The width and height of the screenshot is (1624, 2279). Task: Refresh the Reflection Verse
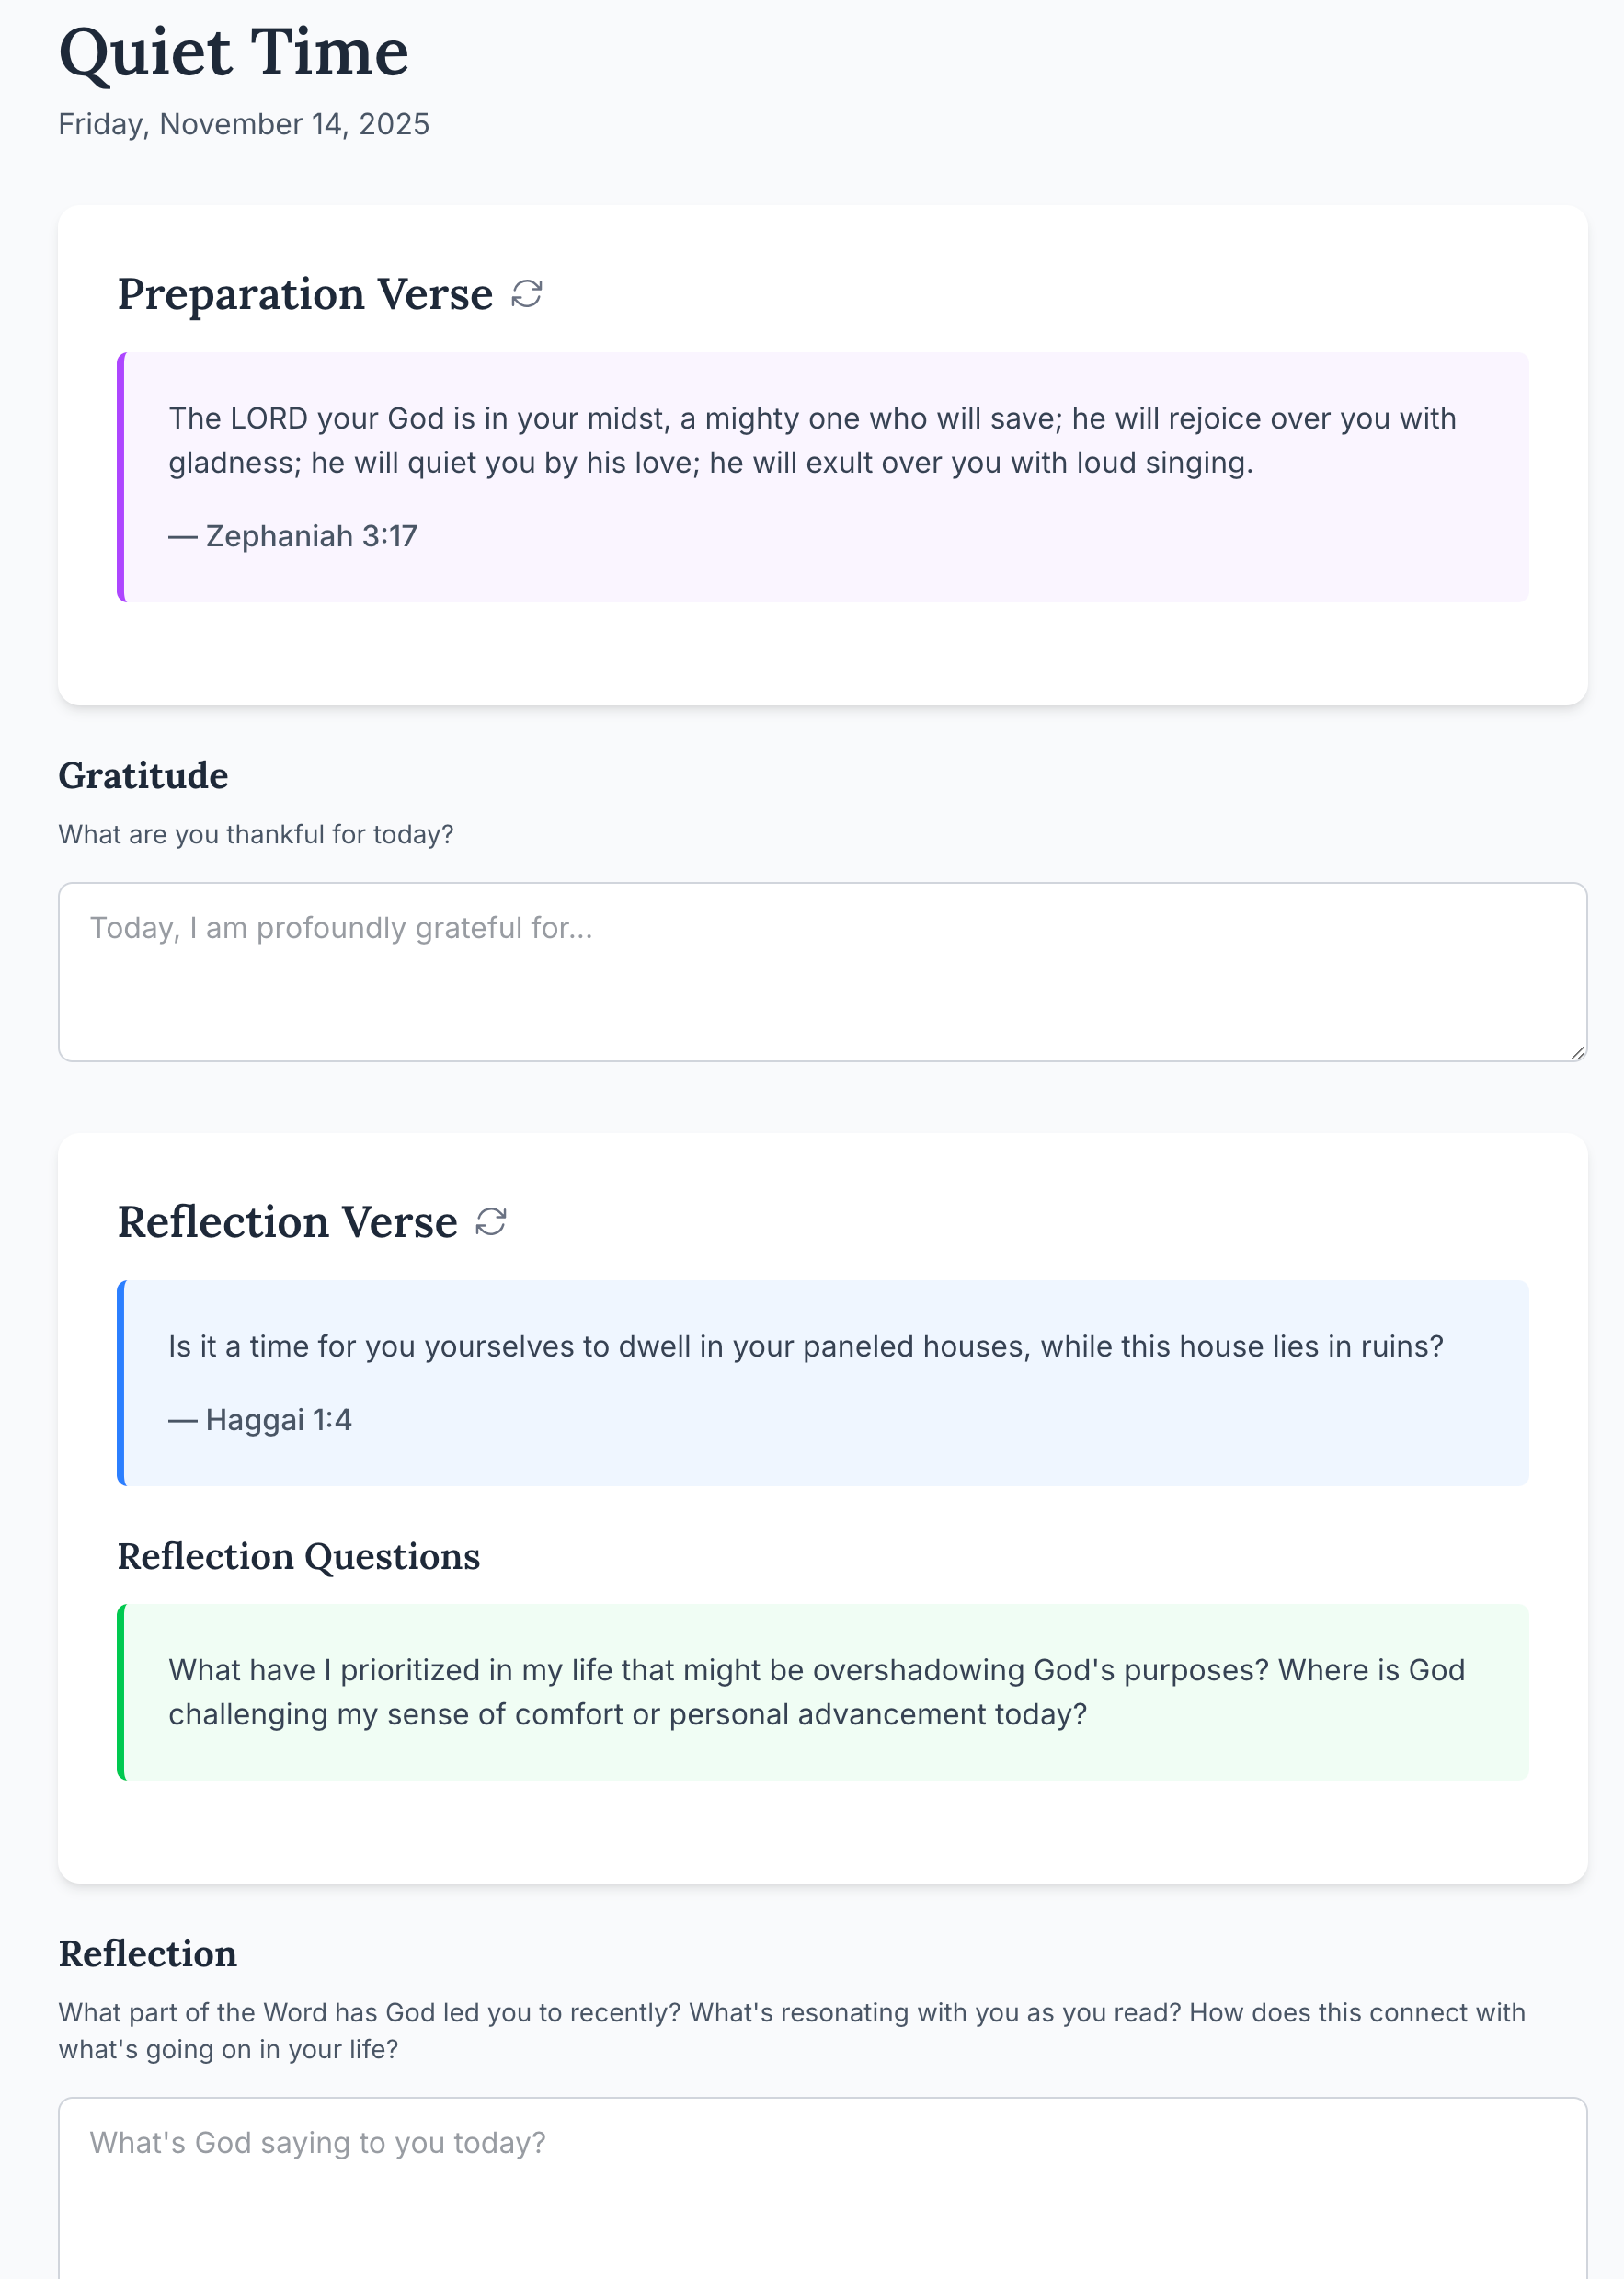(x=491, y=1221)
